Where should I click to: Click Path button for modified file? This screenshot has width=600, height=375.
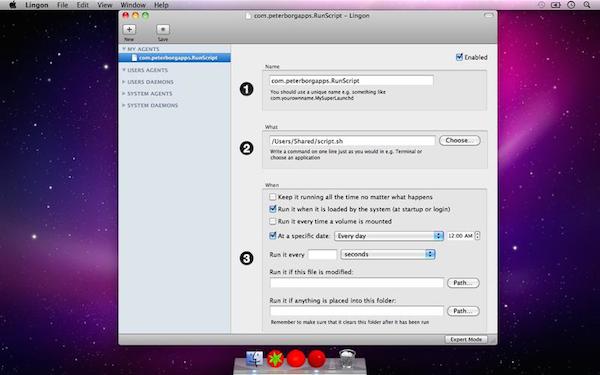[463, 283]
